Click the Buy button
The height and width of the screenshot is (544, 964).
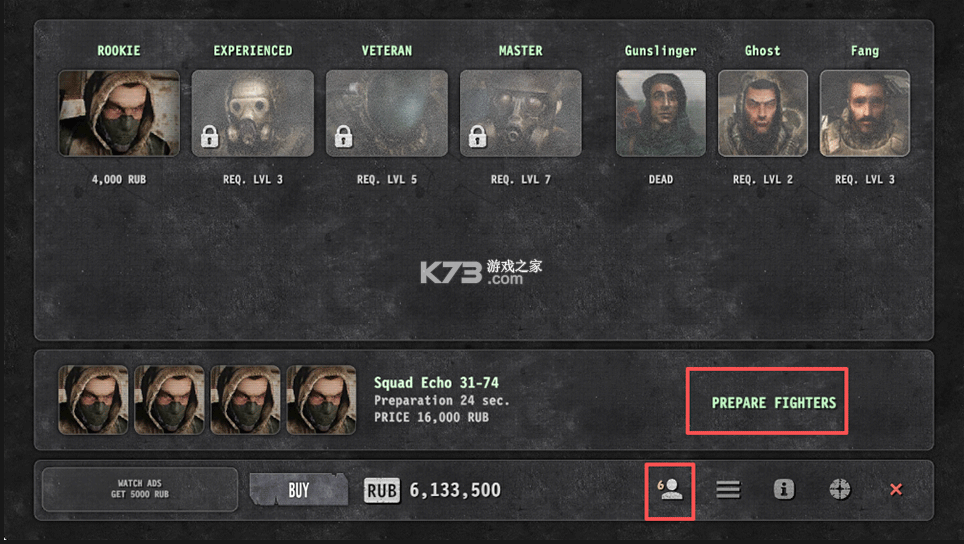click(299, 490)
